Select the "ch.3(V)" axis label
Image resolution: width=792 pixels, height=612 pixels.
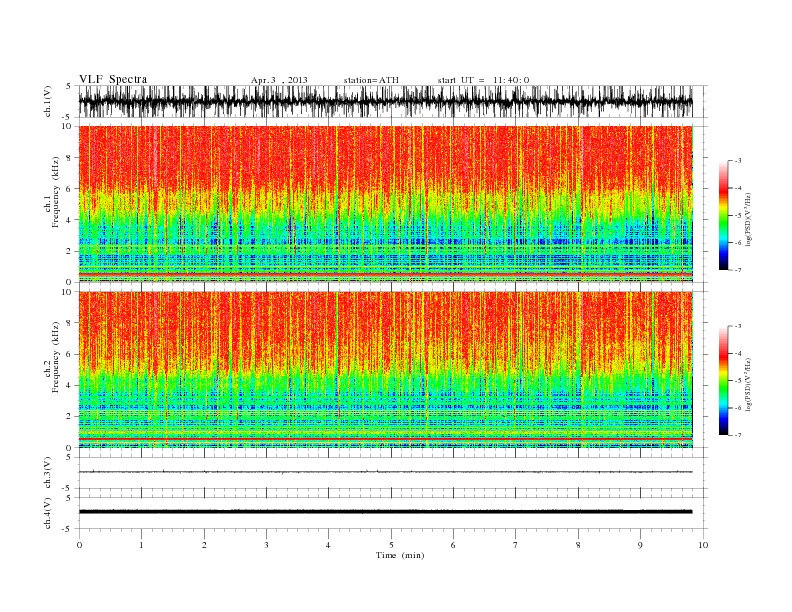[x=48, y=473]
